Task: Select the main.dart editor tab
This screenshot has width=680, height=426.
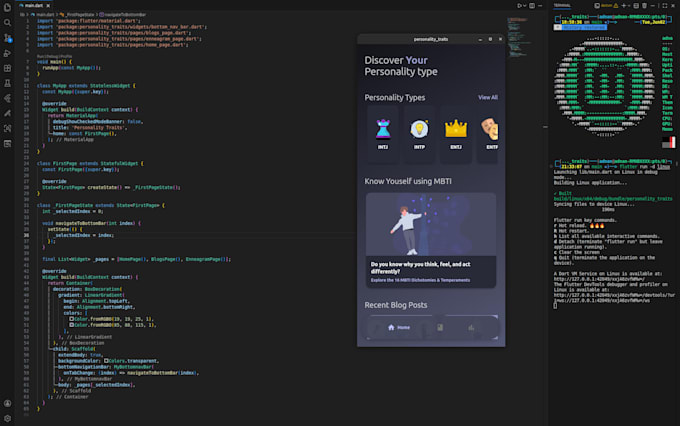Action: coord(33,6)
